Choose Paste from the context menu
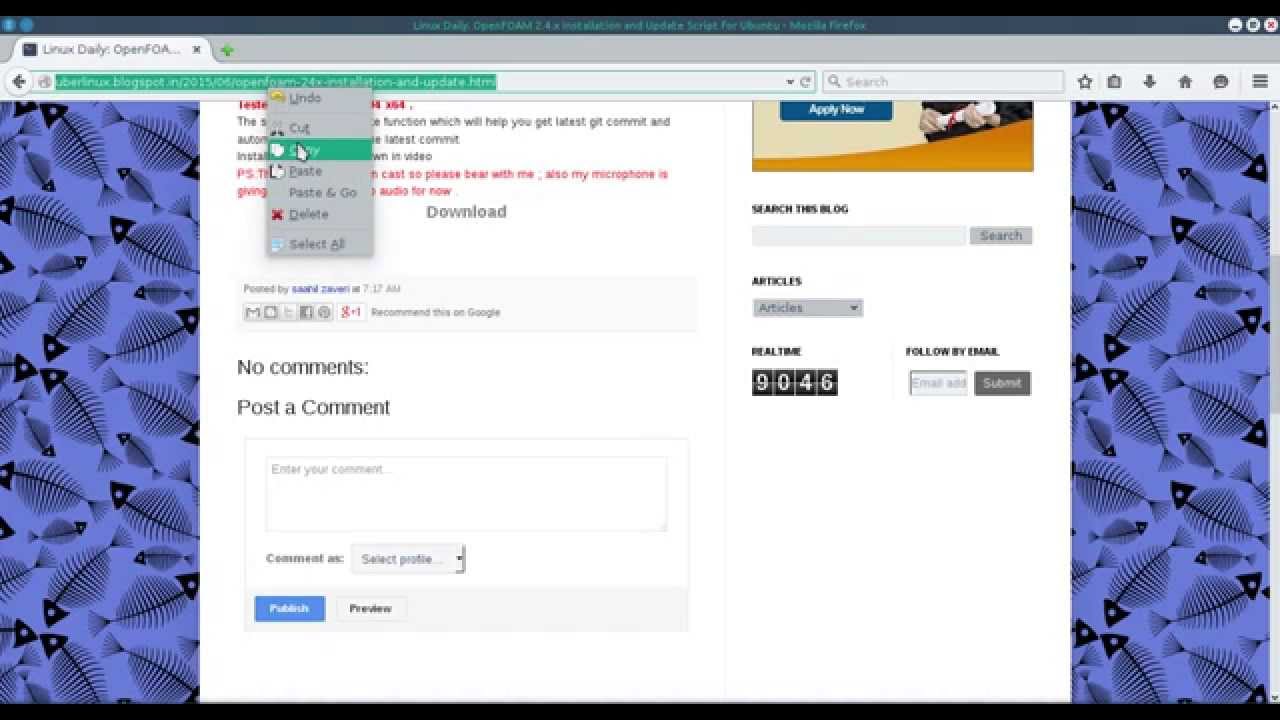1280x720 pixels. point(319,171)
